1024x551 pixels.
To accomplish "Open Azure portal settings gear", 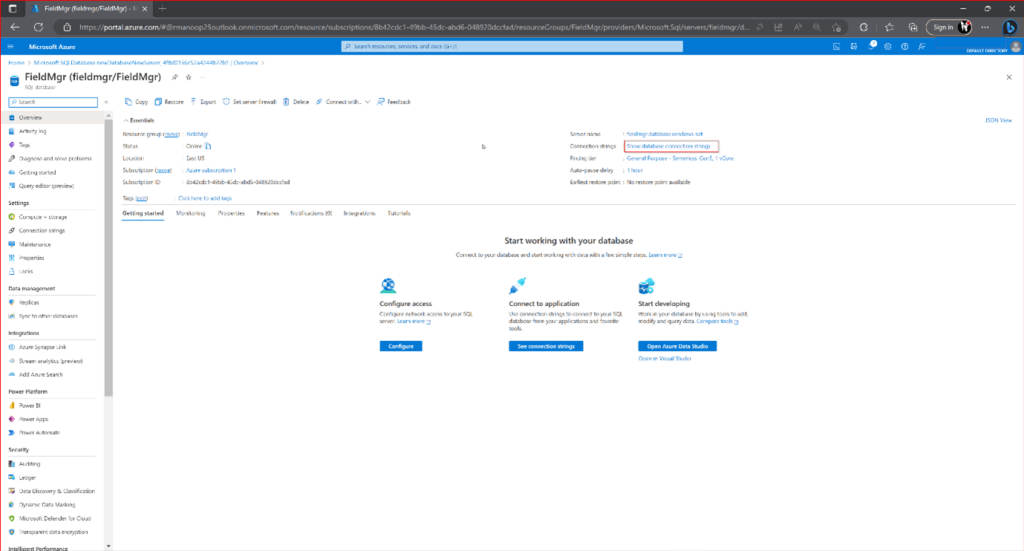I will pyautogui.click(x=888, y=47).
